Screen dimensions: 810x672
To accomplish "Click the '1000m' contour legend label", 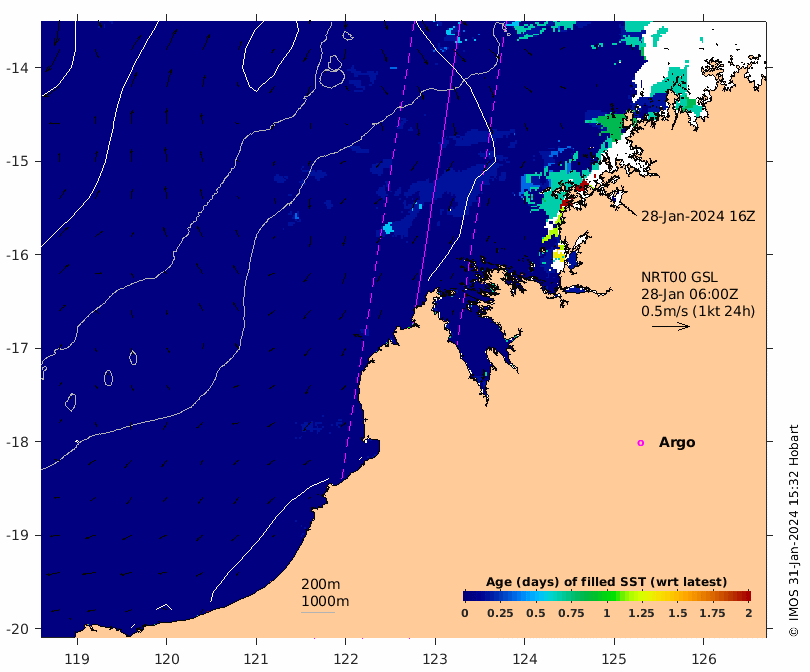I will click(x=325, y=601).
